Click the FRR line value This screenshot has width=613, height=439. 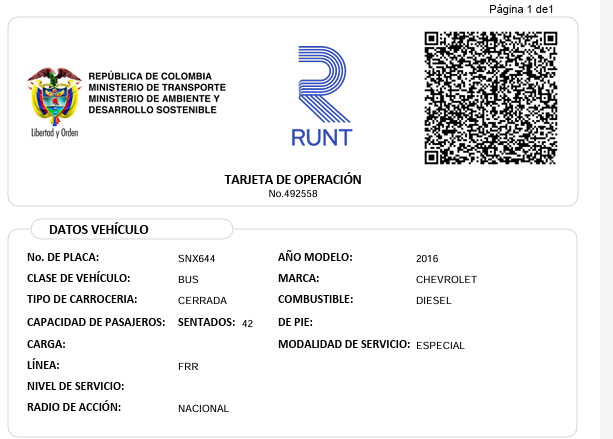[x=188, y=367]
